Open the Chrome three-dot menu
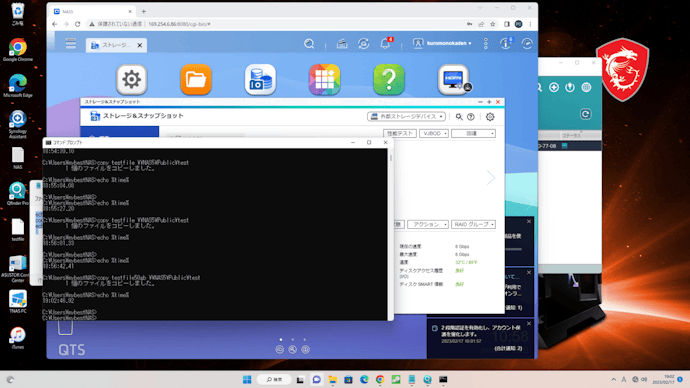This screenshot has height=388, width=690. coord(530,24)
